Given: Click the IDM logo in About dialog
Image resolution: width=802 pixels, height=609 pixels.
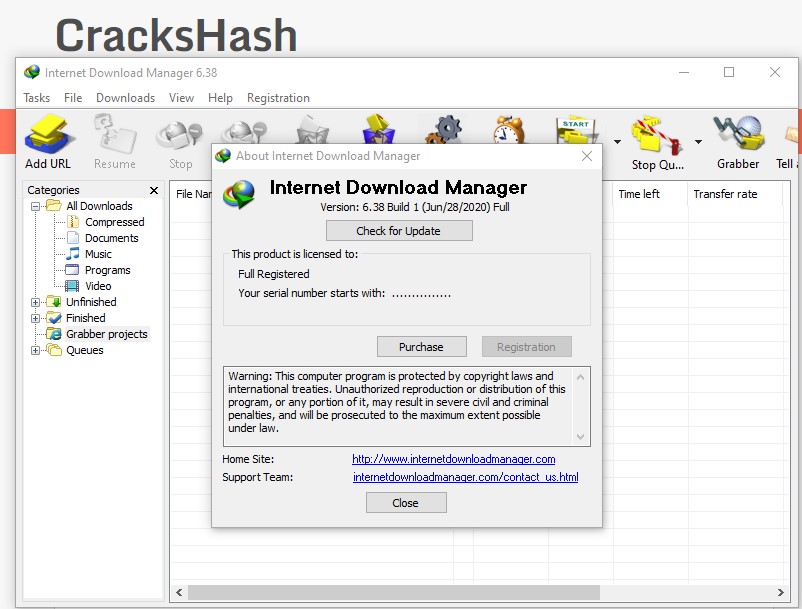Looking at the screenshot, I should [239, 194].
